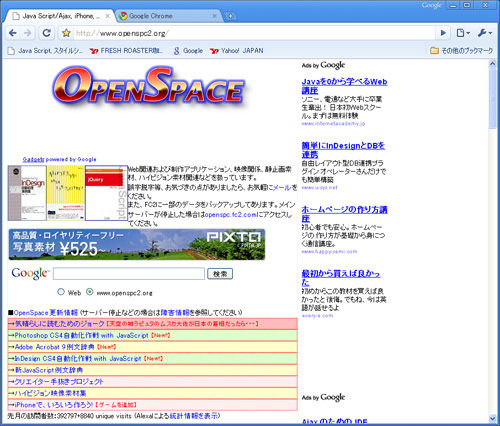Click the upper Ads by Google label
The height and width of the screenshot is (426, 500).
click(x=323, y=65)
